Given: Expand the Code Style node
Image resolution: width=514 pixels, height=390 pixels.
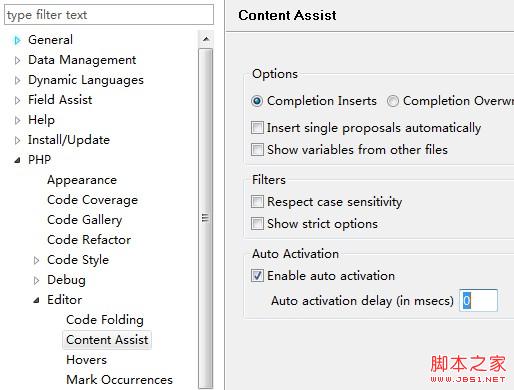Looking at the screenshot, I should click(36, 260).
